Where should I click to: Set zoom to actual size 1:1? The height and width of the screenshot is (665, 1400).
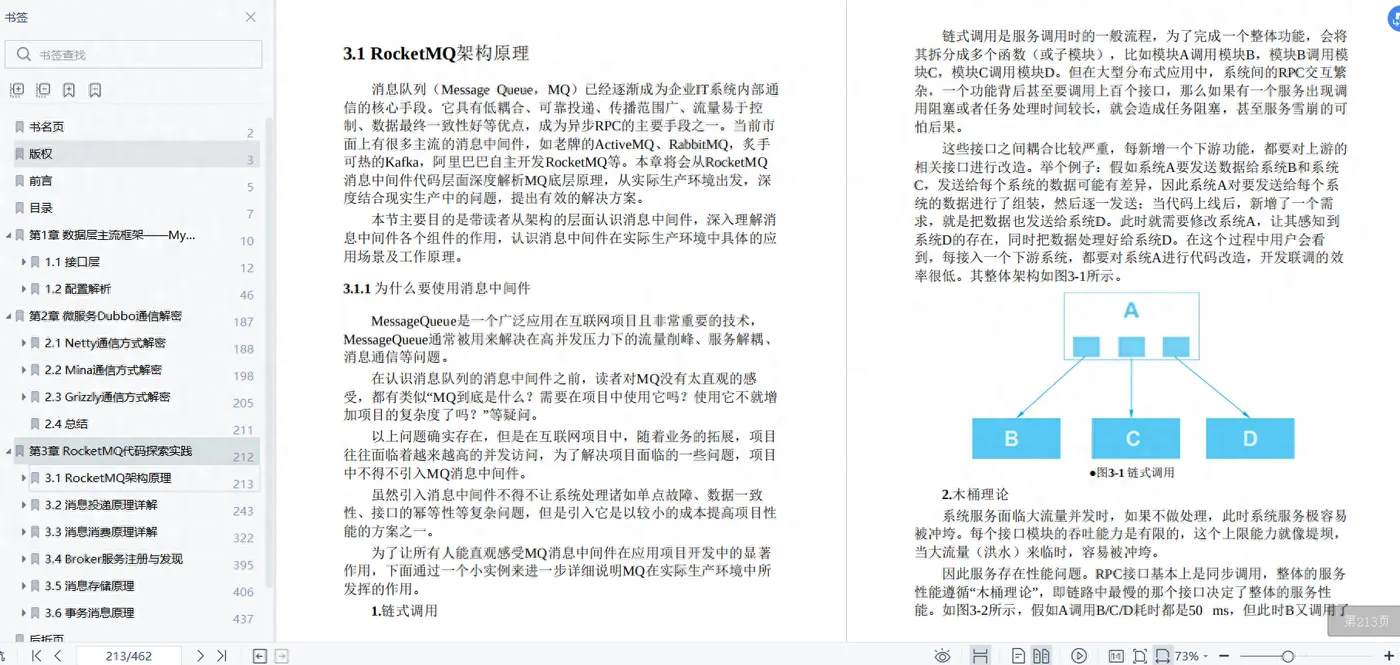pyautogui.click(x=1116, y=656)
